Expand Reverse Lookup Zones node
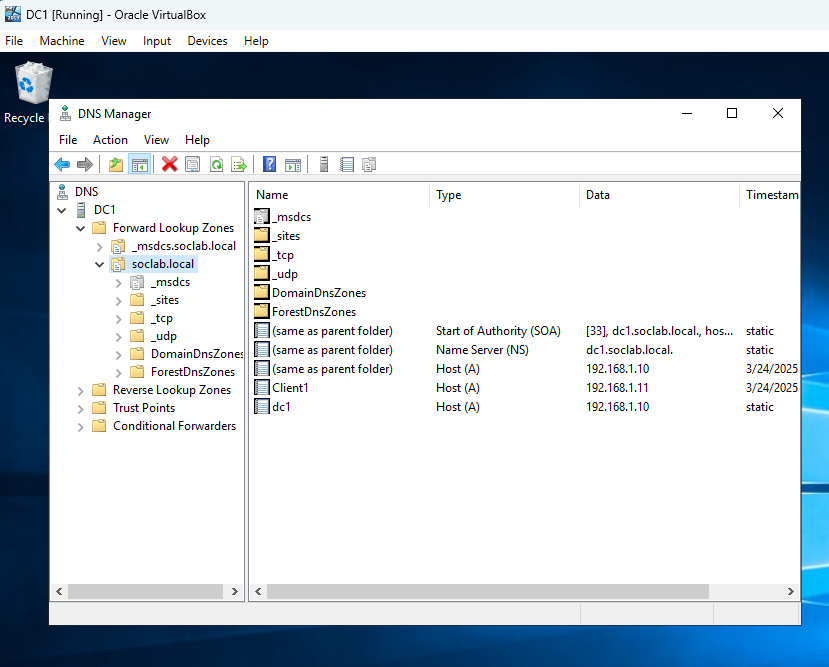 (x=80, y=391)
